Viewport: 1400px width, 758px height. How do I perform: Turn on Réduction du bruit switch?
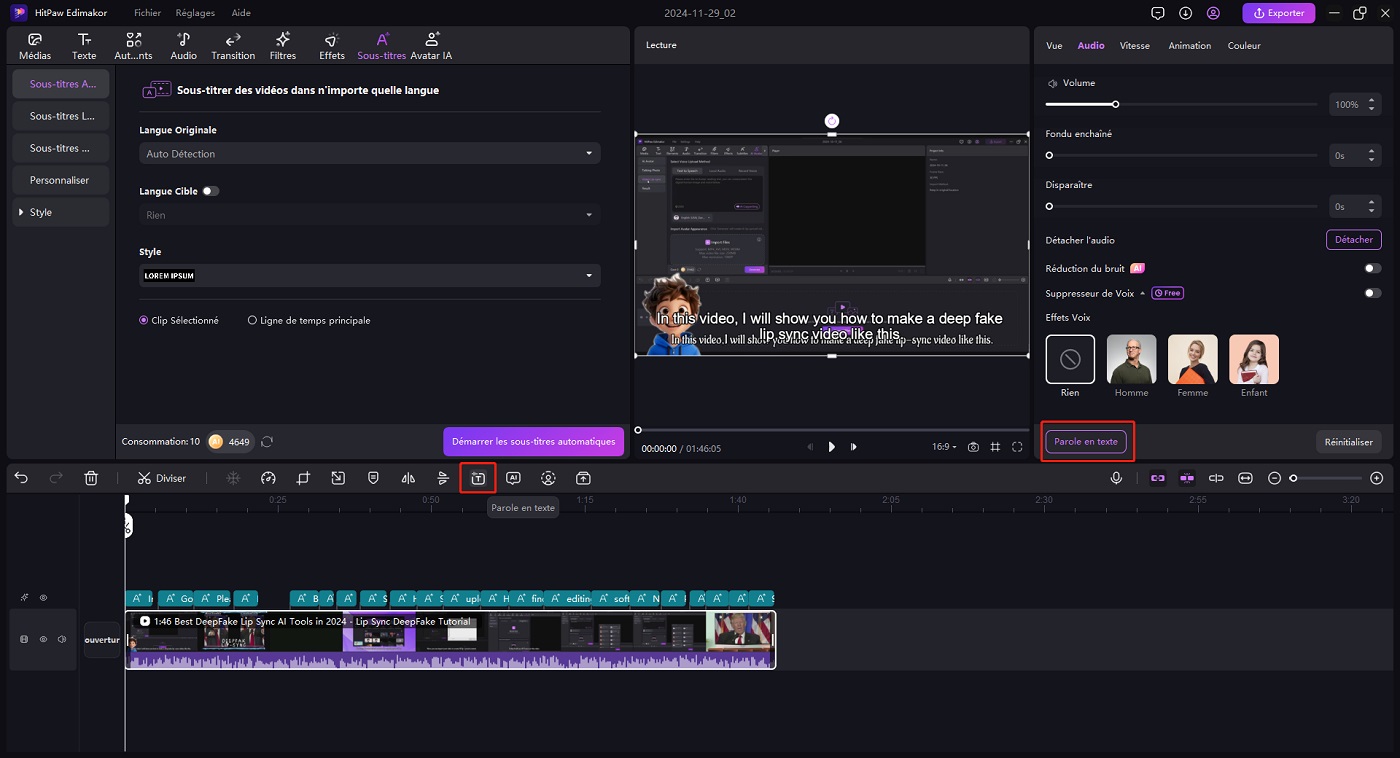point(1372,269)
